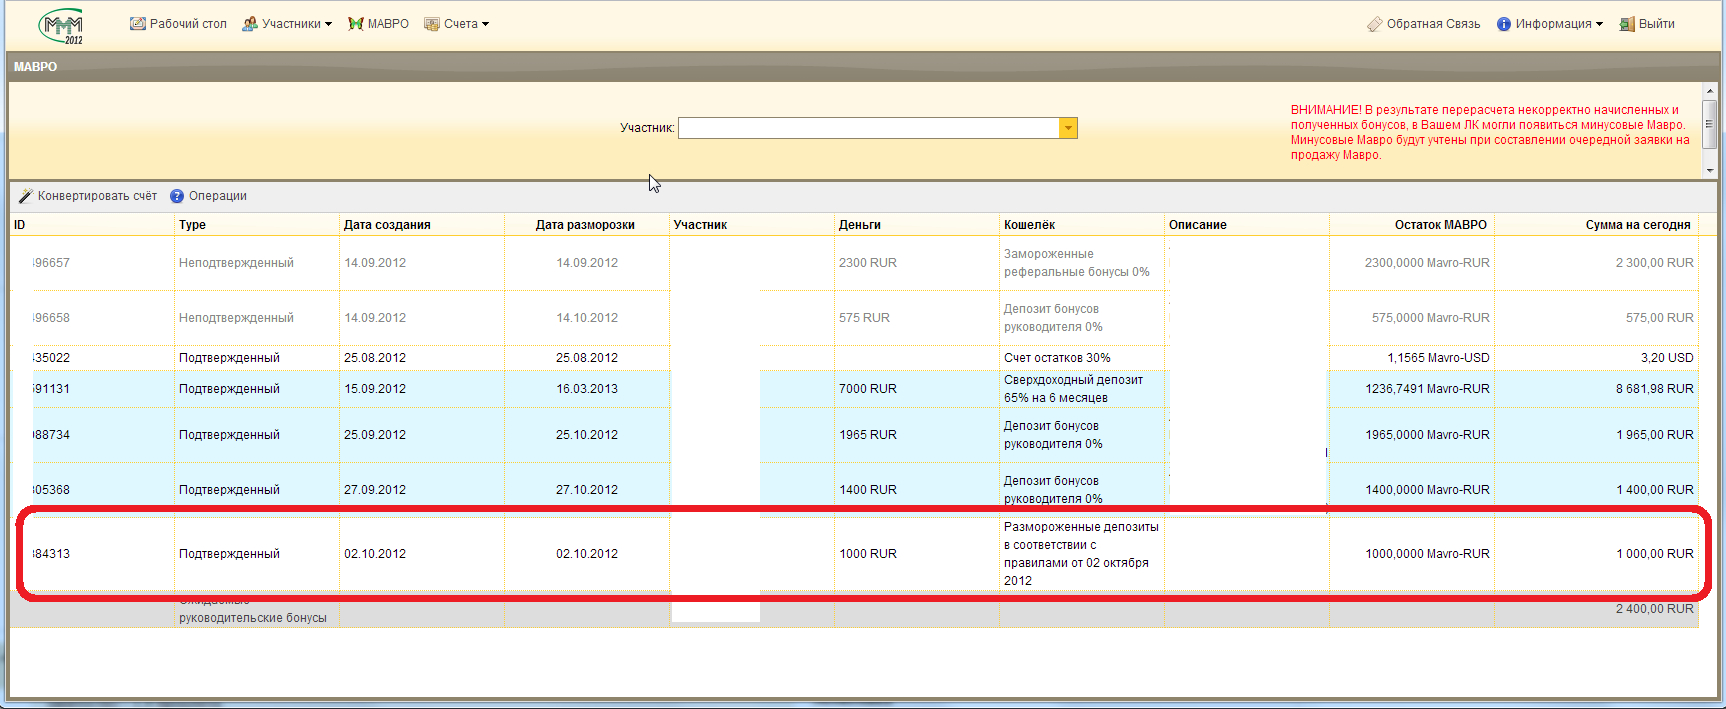The width and height of the screenshot is (1726, 709).
Task: Open the Информация menu
Action: click(1550, 24)
